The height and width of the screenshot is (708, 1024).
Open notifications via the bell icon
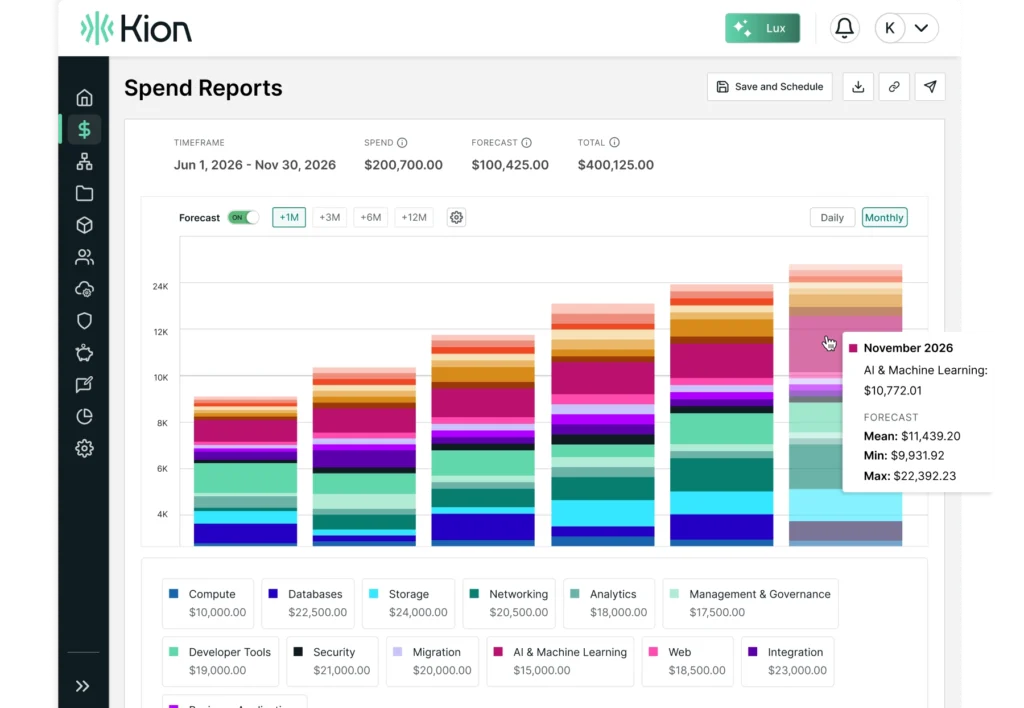[x=845, y=28]
